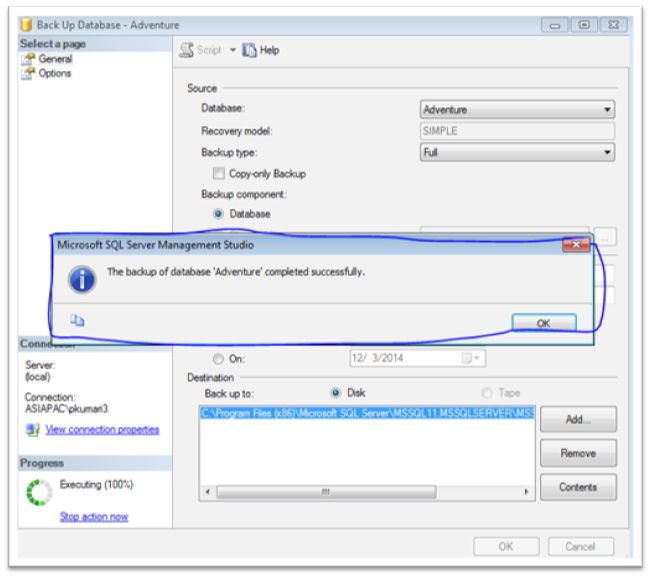Click the Add... destination button
This screenshot has width=650, height=577.
pyautogui.click(x=578, y=419)
